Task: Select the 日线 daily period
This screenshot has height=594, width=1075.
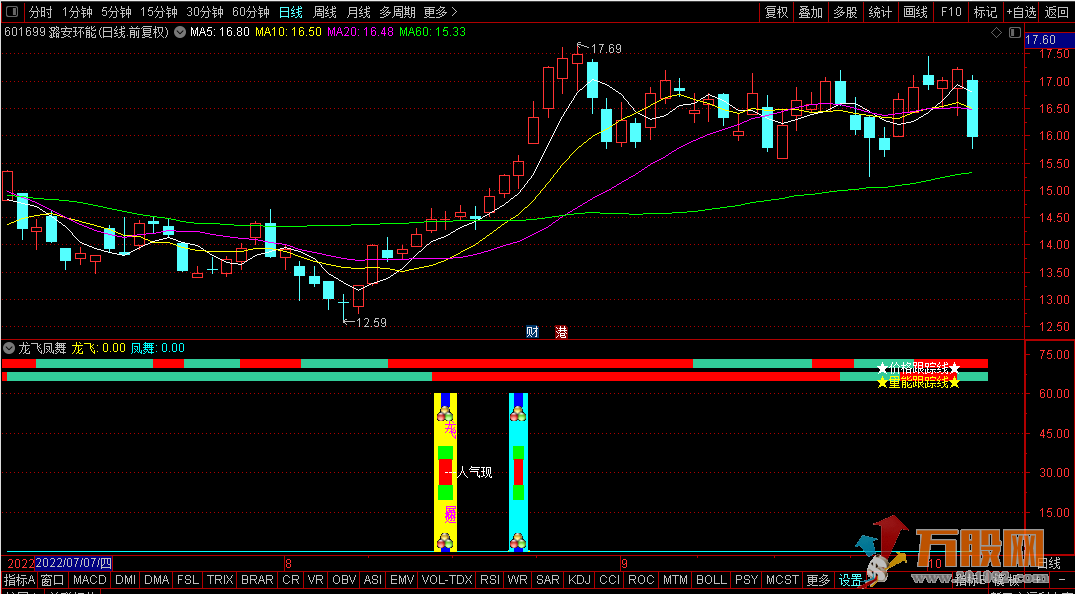Action: click(291, 12)
